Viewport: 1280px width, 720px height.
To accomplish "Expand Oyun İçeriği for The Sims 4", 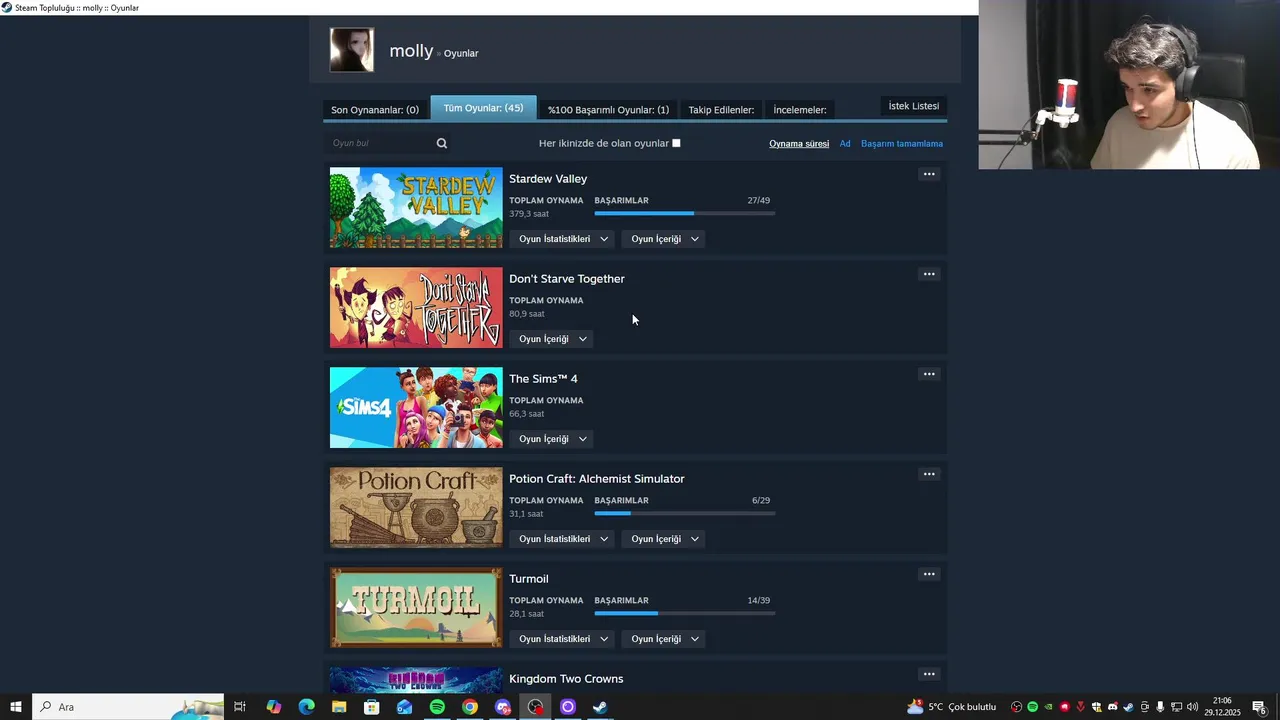I will [552, 439].
